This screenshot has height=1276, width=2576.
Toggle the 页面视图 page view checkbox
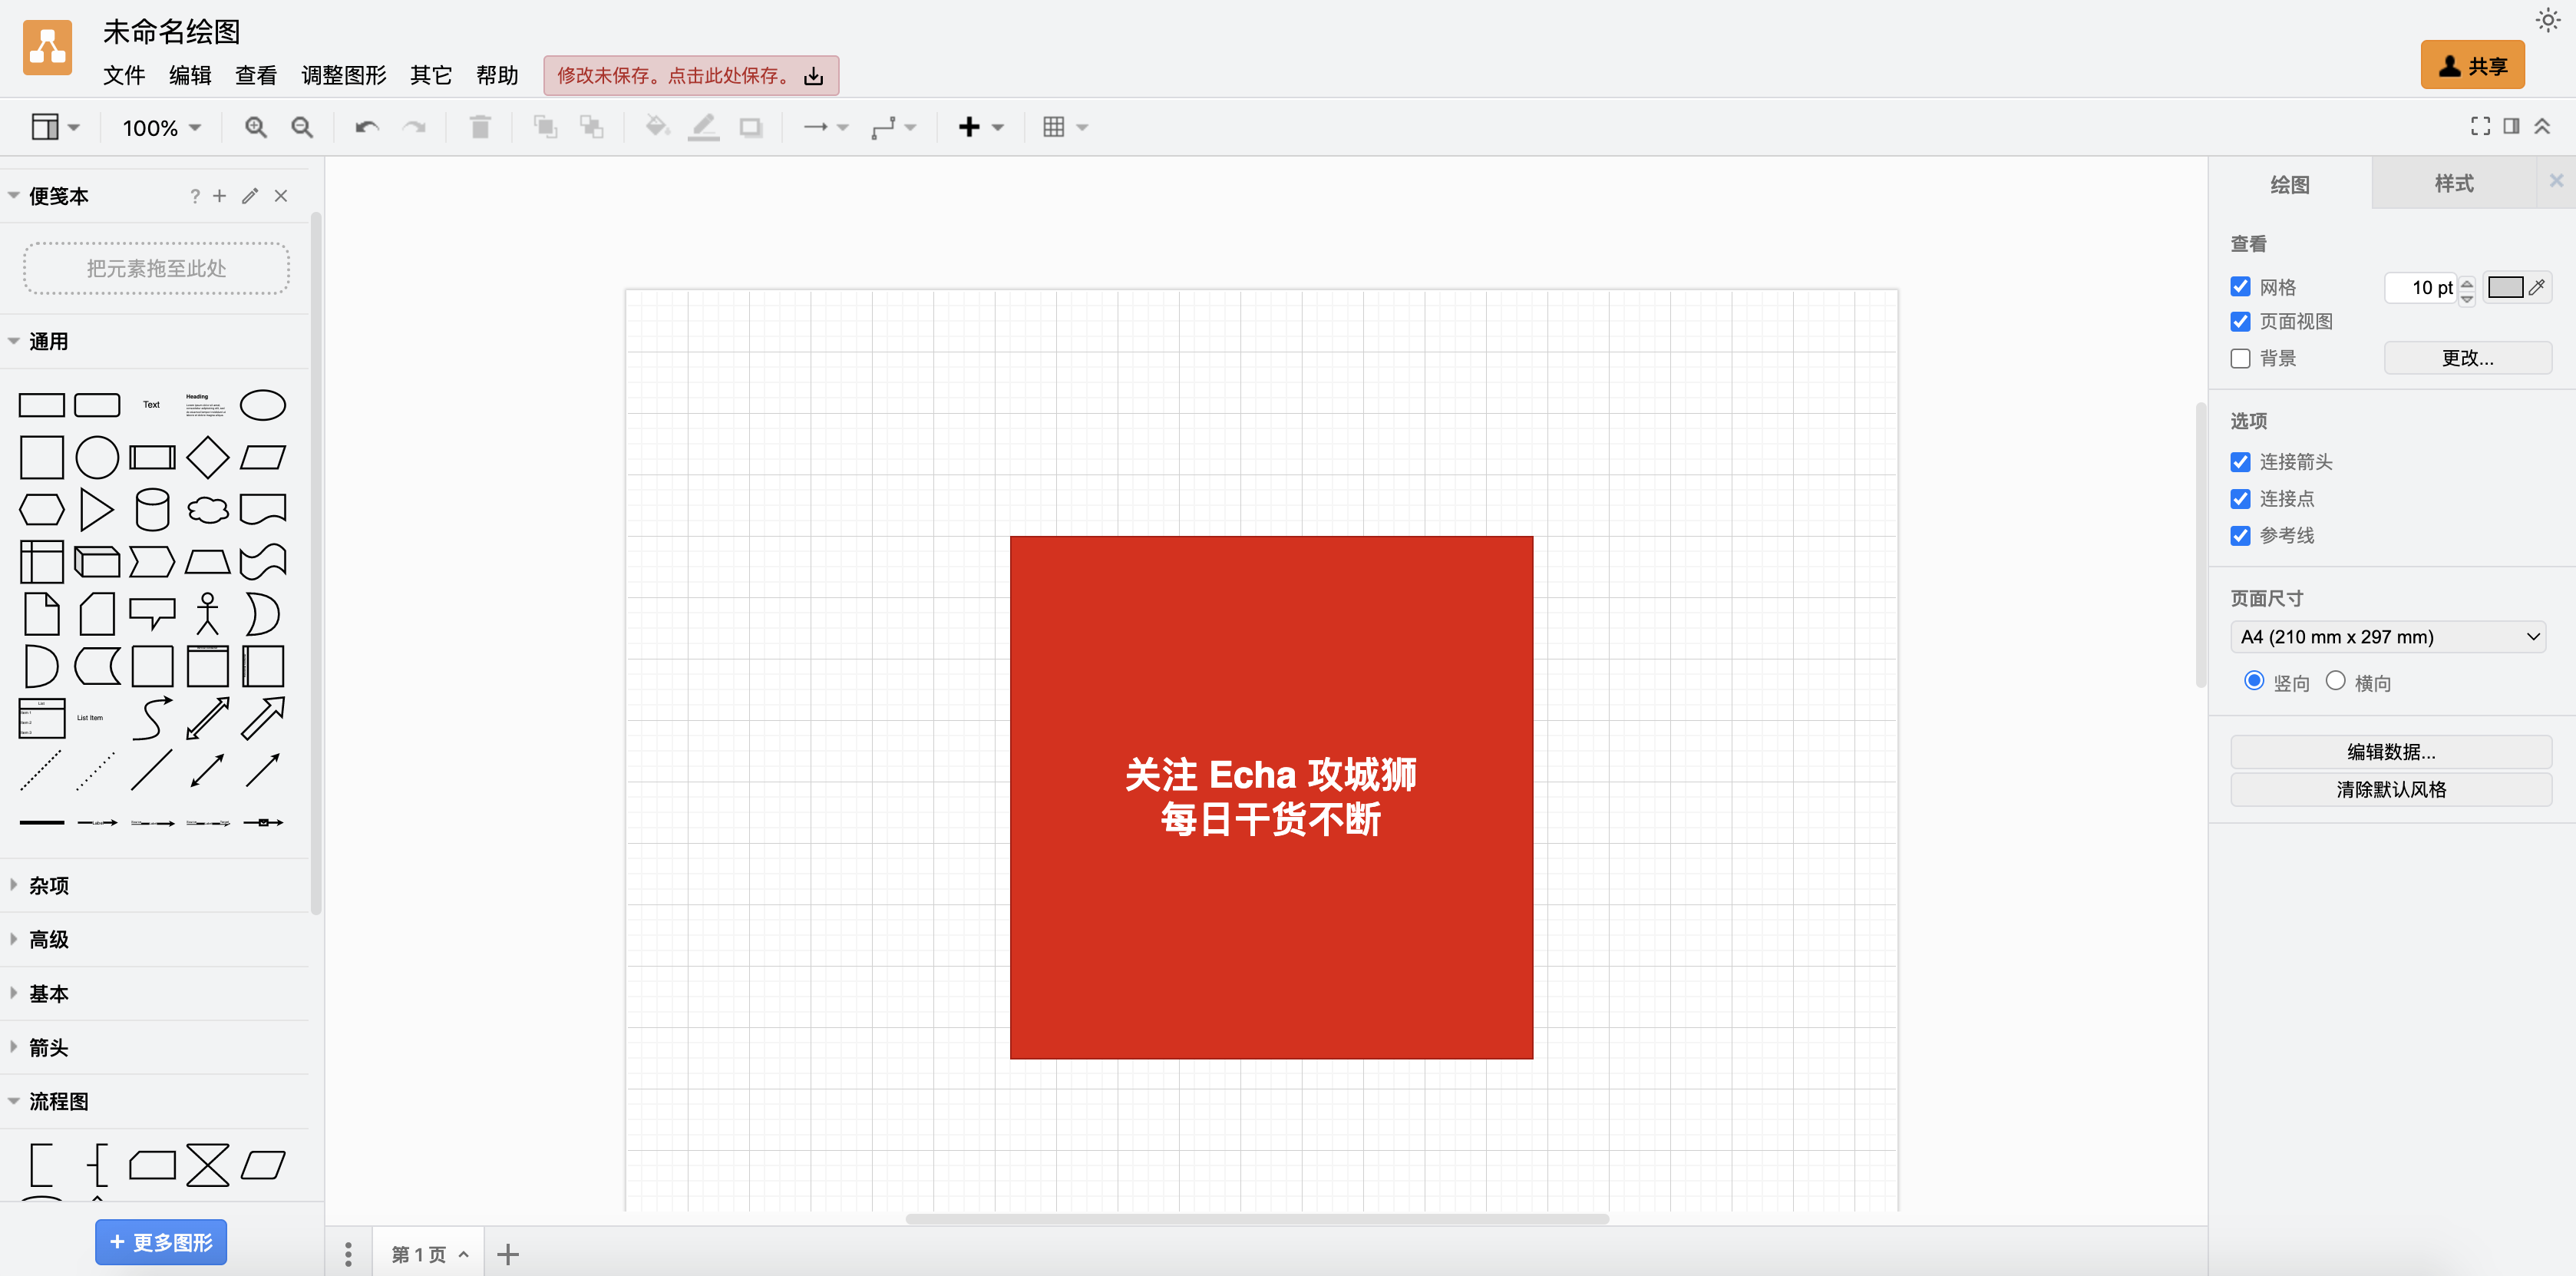2241,322
